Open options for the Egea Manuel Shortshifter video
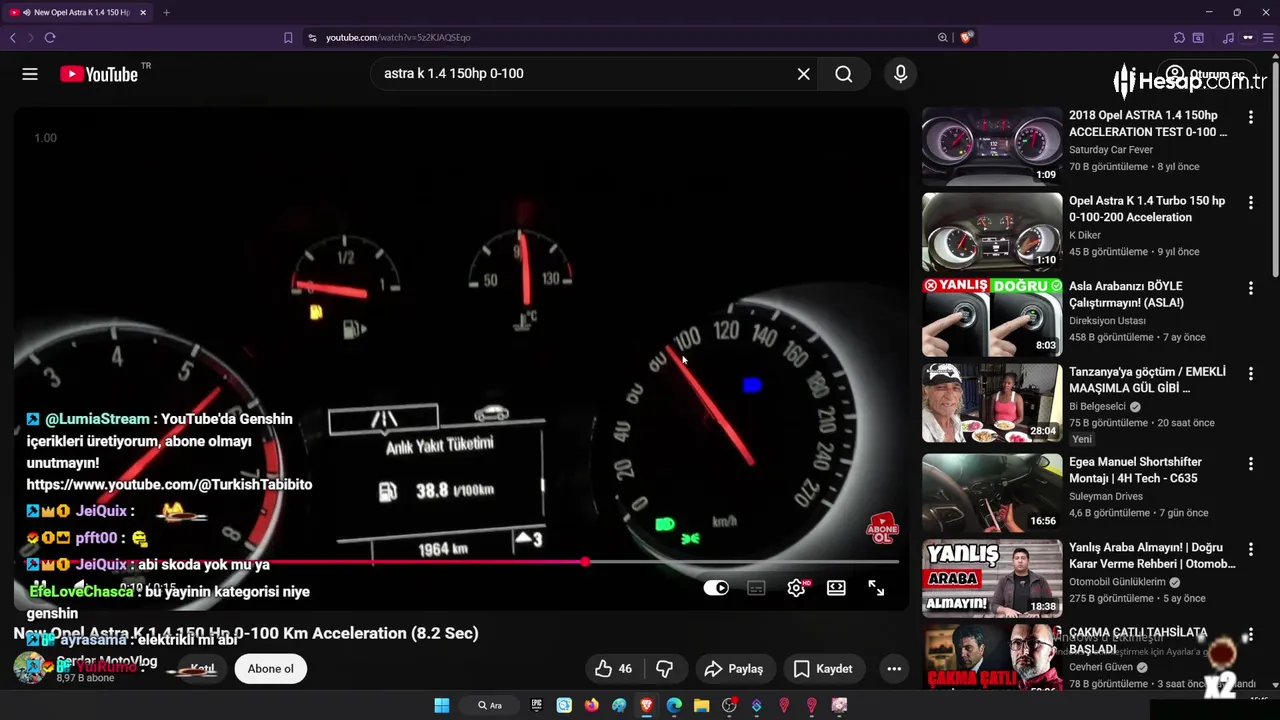The image size is (1280, 720). (x=1250, y=464)
